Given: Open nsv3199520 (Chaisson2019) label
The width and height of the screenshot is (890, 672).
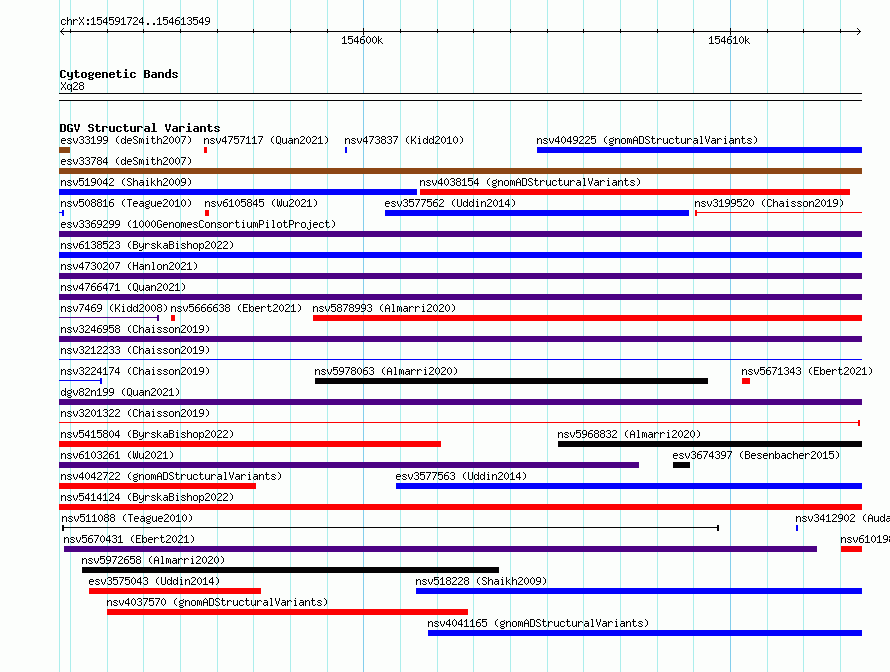Looking at the screenshot, I should [x=769, y=203].
